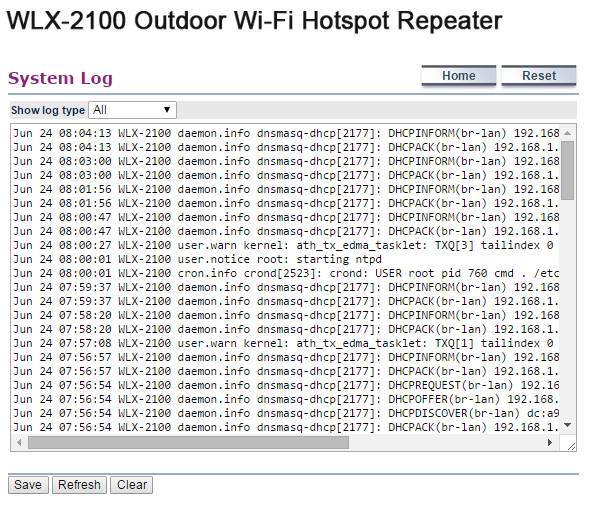Click the DHCPDISCOVER log line
600x505 pixels.
click(x=286, y=413)
